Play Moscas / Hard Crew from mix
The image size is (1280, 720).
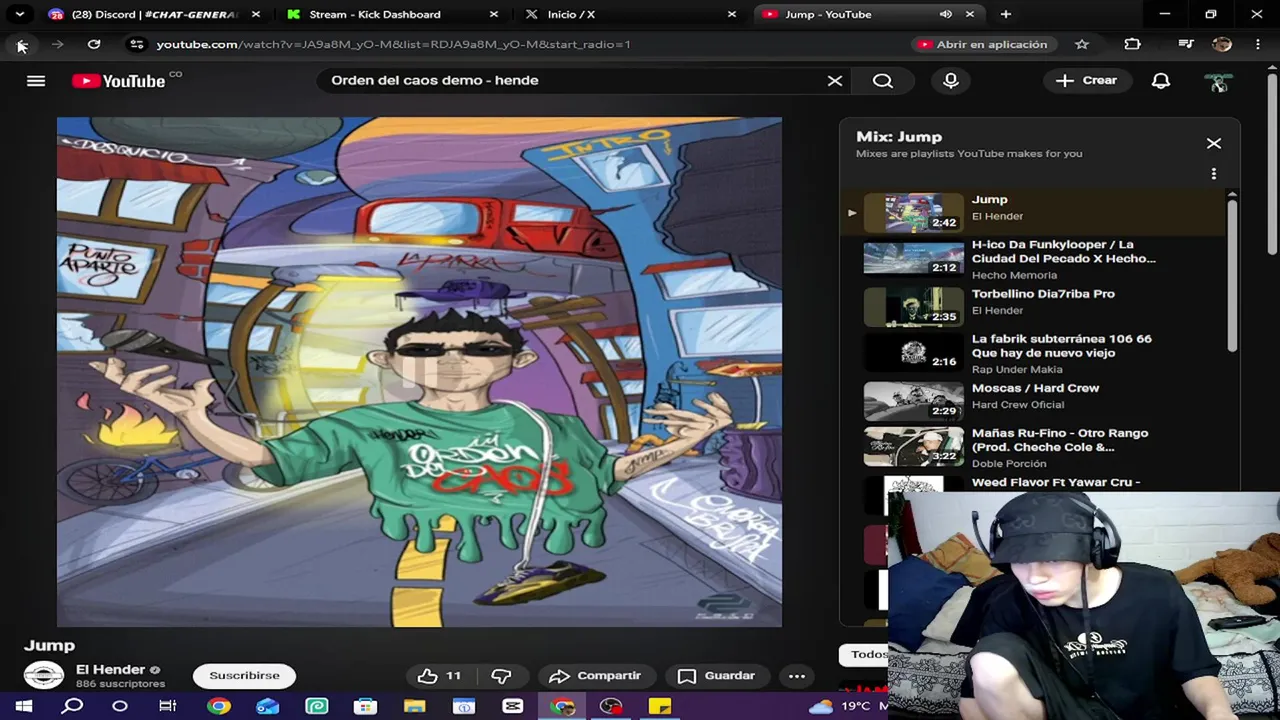click(x=1035, y=400)
